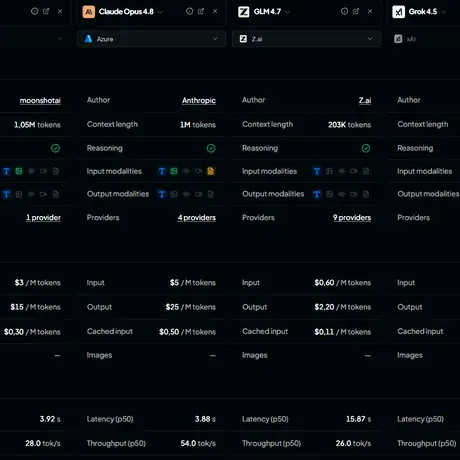Click the Anthropic logo icon
This screenshot has height=460, width=460.
tap(89, 12)
